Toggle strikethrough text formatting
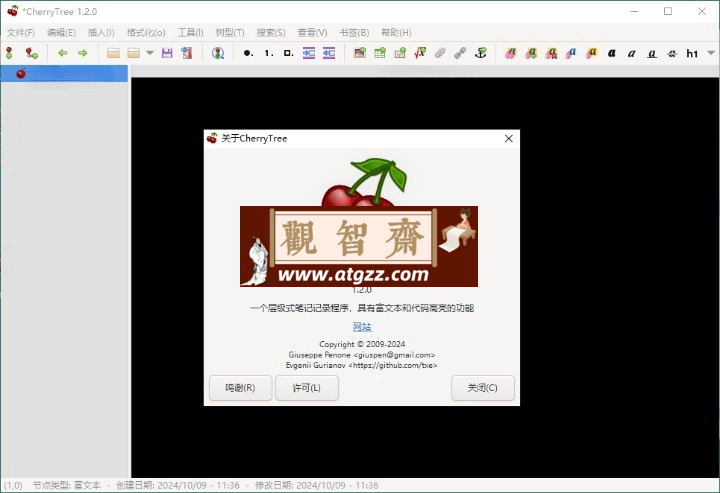 click(672, 54)
